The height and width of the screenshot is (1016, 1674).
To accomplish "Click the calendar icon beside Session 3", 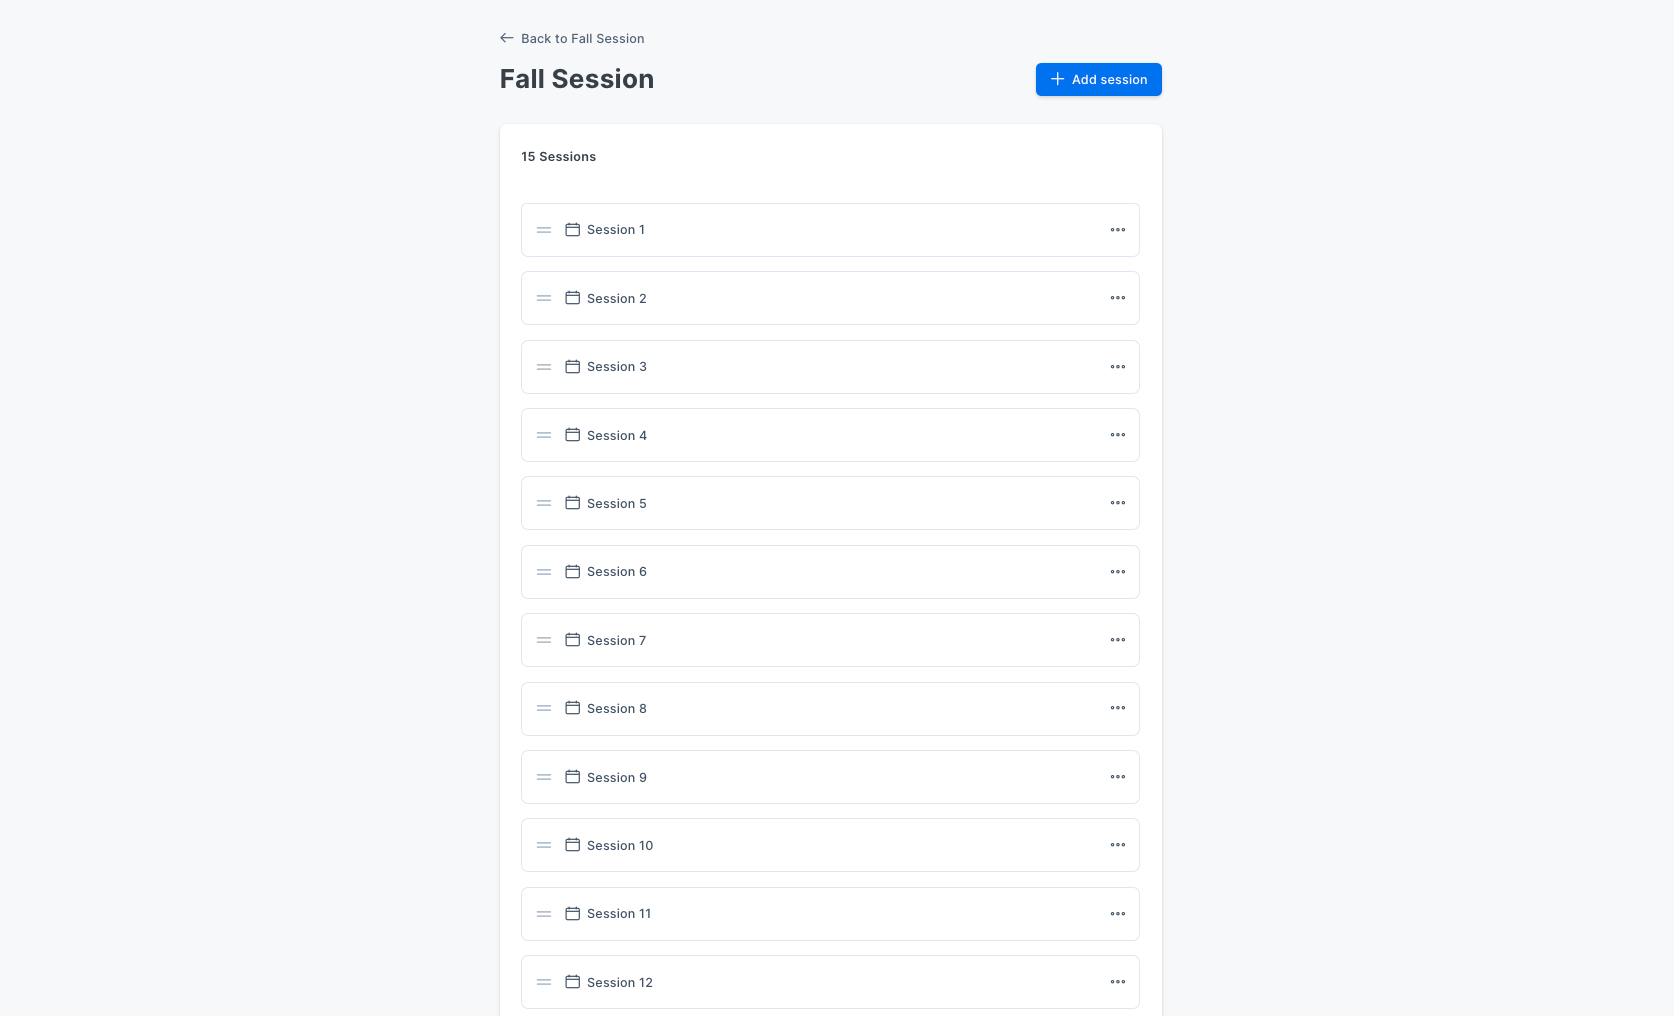I will pos(573,367).
